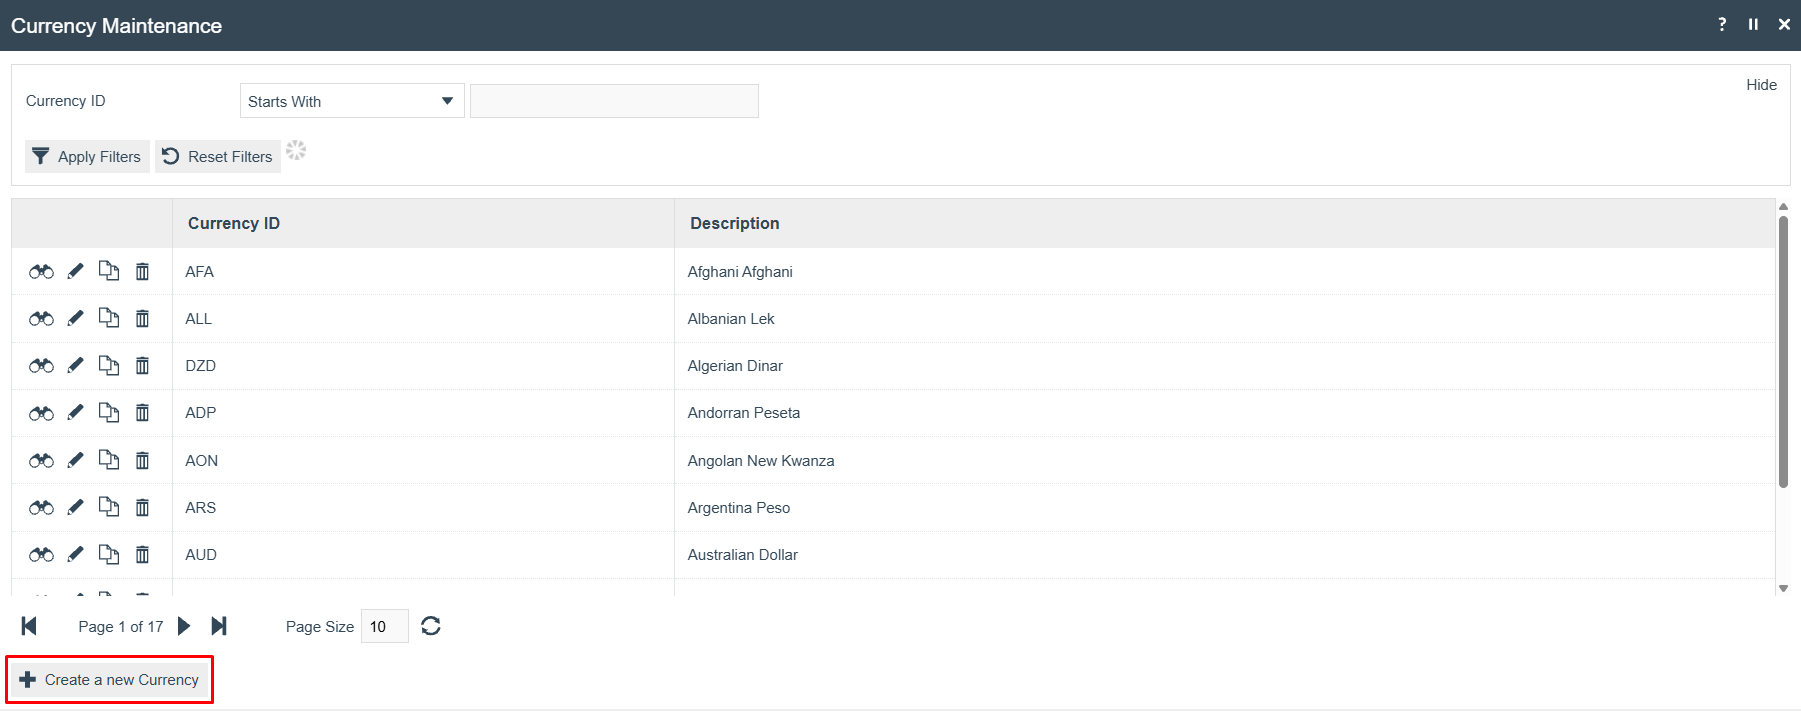Screen dimensions: 1801x711
Task: View details of the AFA currency row
Action: pyautogui.click(x=41, y=272)
